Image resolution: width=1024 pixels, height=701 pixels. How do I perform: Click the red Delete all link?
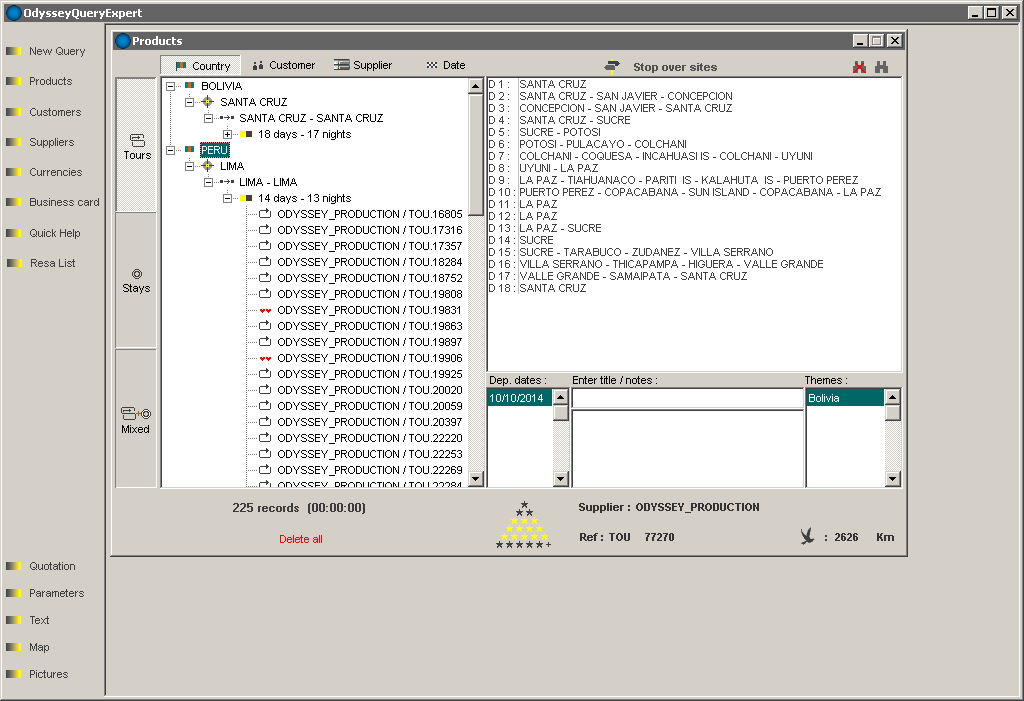coord(300,539)
